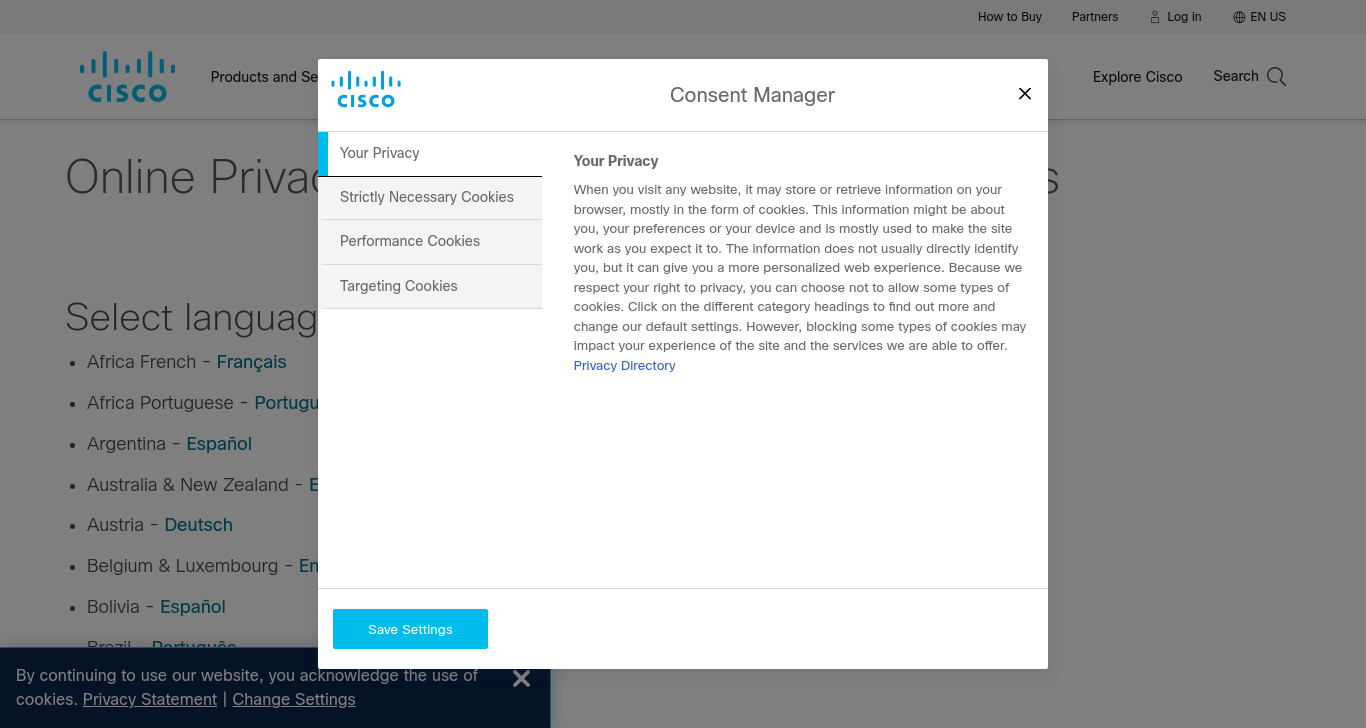The height and width of the screenshot is (728, 1366).
Task: Select the EN US globe language icon
Action: pyautogui.click(x=1239, y=17)
